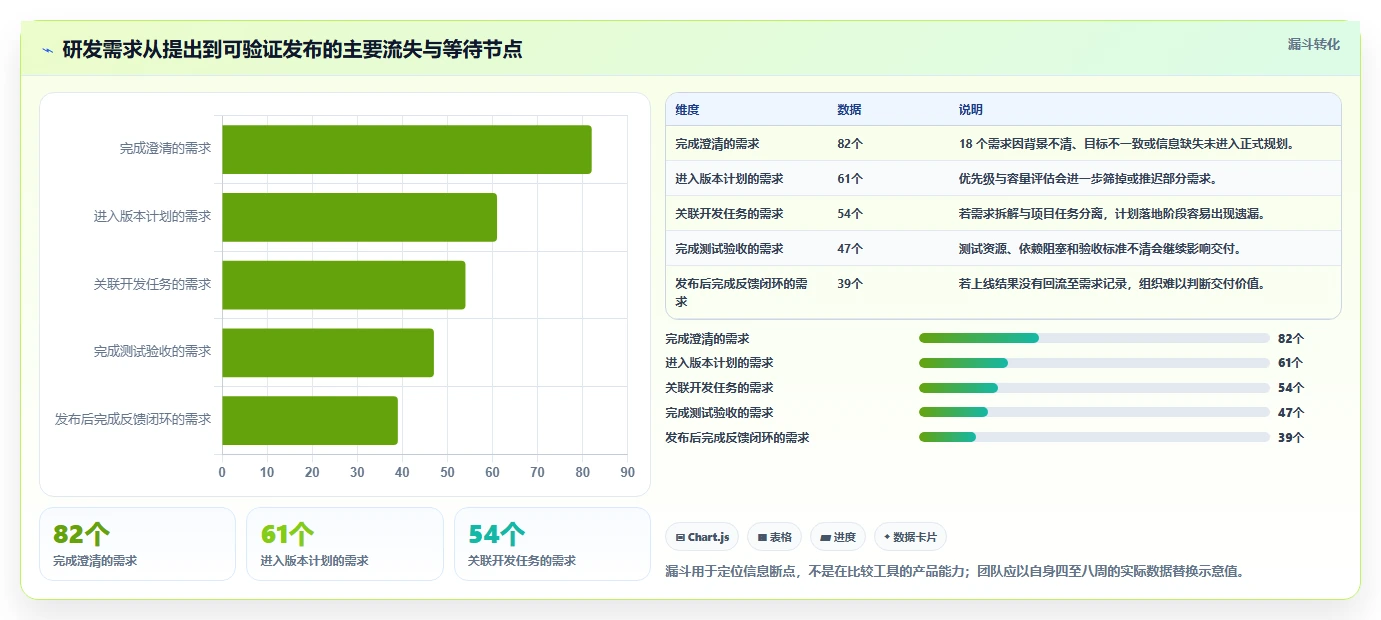1381x620 pixels.
Task: Click the description 优先级与容量评估会进一步筛掉或推迟部分需求
Action: [1087, 178]
